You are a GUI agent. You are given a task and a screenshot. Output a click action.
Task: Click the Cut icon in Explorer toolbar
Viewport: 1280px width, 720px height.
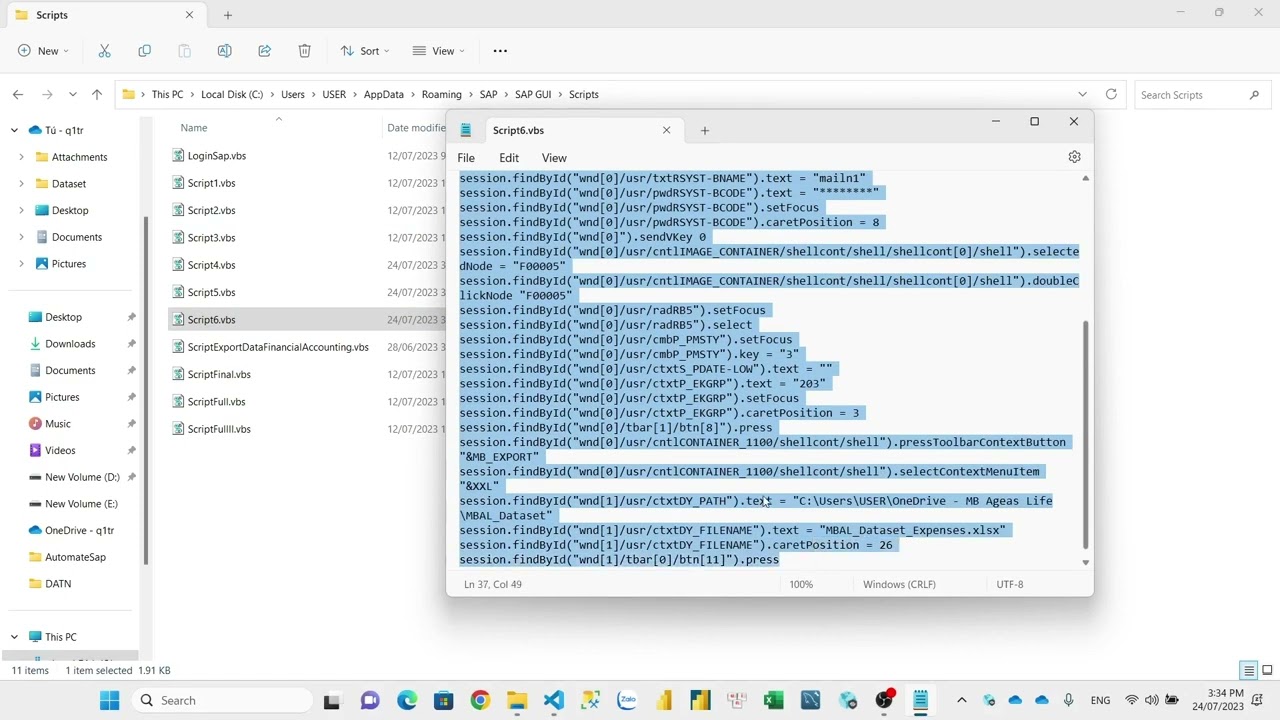pyautogui.click(x=104, y=51)
